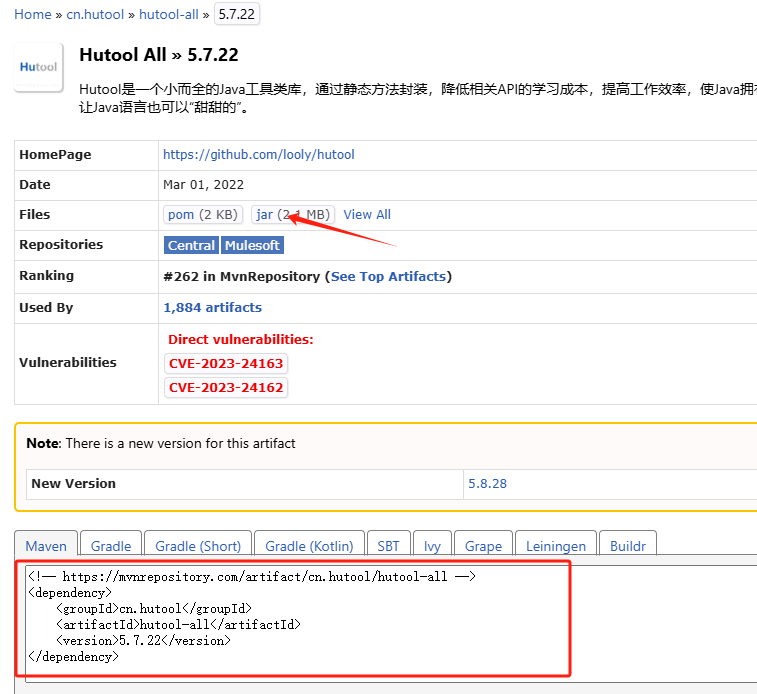Select the Maven tab

(x=46, y=546)
